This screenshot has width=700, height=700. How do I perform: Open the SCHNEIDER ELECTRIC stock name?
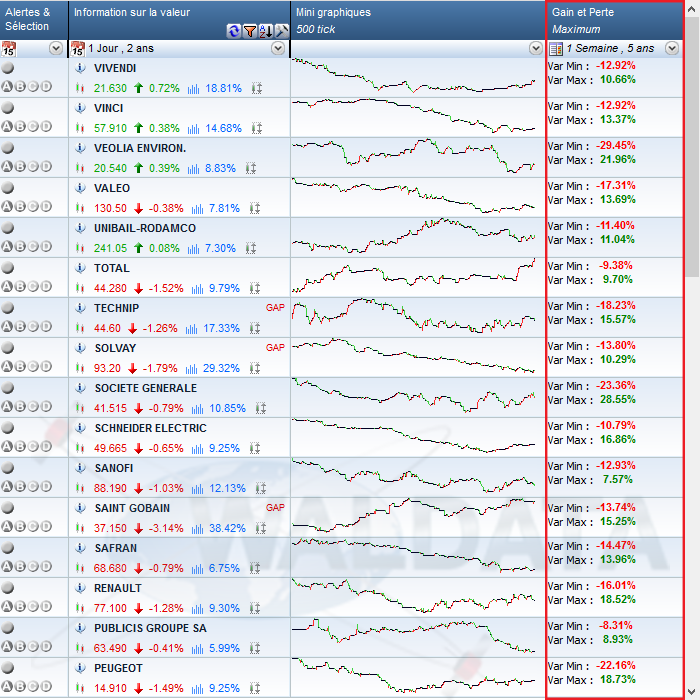click(x=150, y=428)
